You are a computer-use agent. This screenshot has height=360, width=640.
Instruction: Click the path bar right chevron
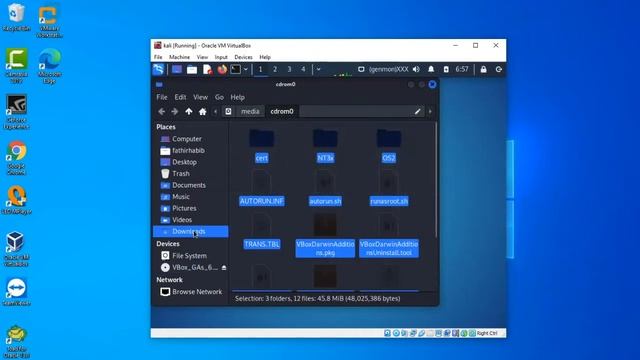[x=430, y=111]
